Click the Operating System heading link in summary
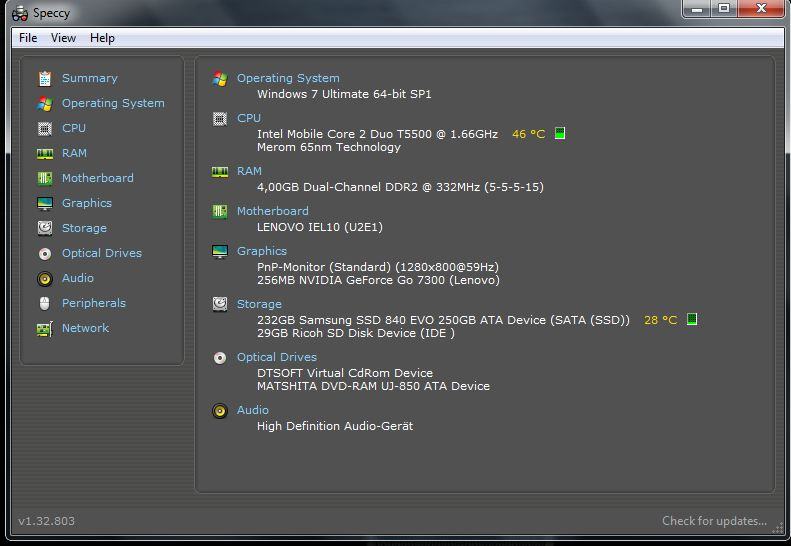 tap(288, 78)
